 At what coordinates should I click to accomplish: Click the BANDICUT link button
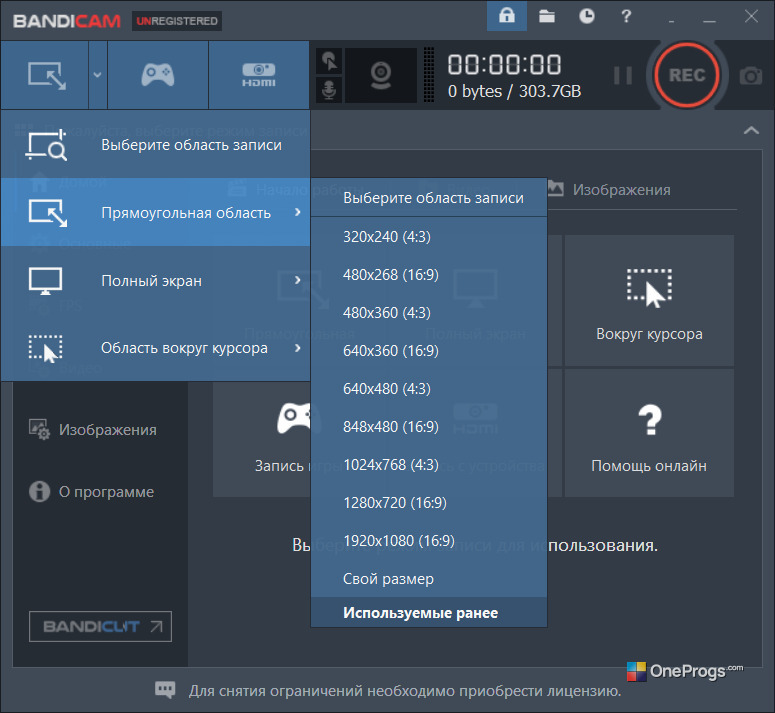pos(100,627)
